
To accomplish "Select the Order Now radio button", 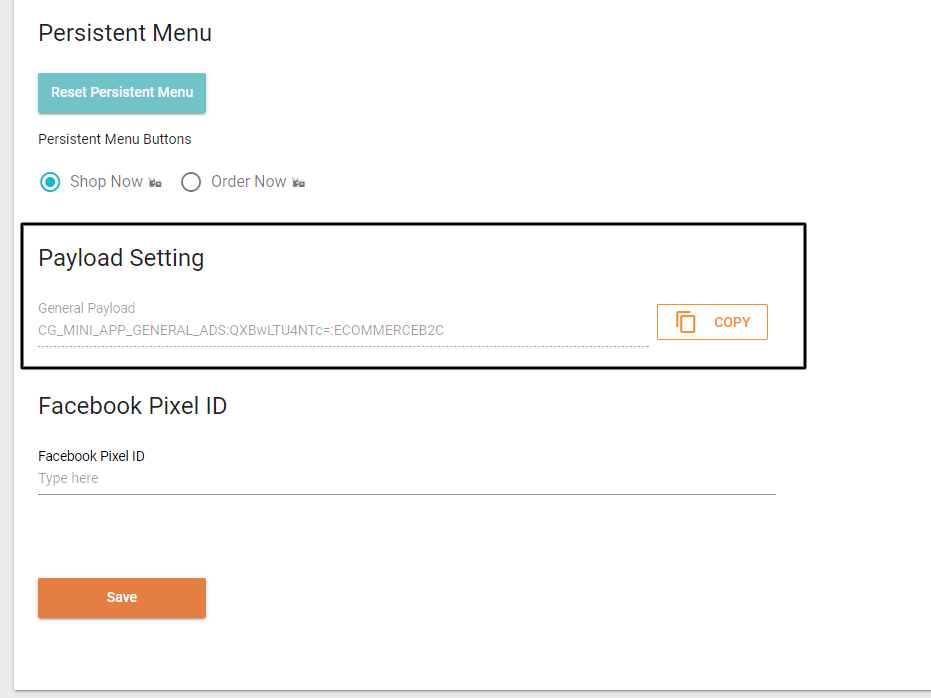I will point(191,182).
